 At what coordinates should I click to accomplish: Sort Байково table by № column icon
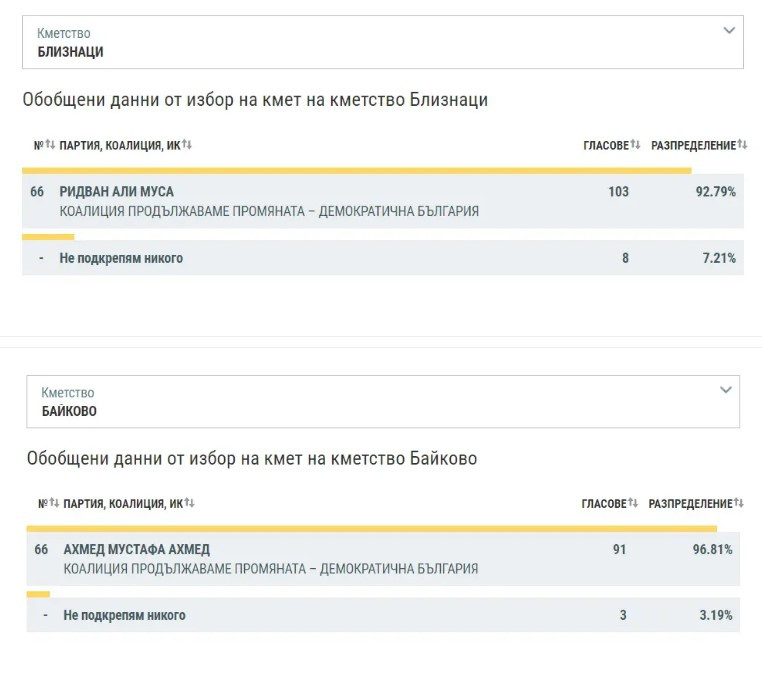55,504
